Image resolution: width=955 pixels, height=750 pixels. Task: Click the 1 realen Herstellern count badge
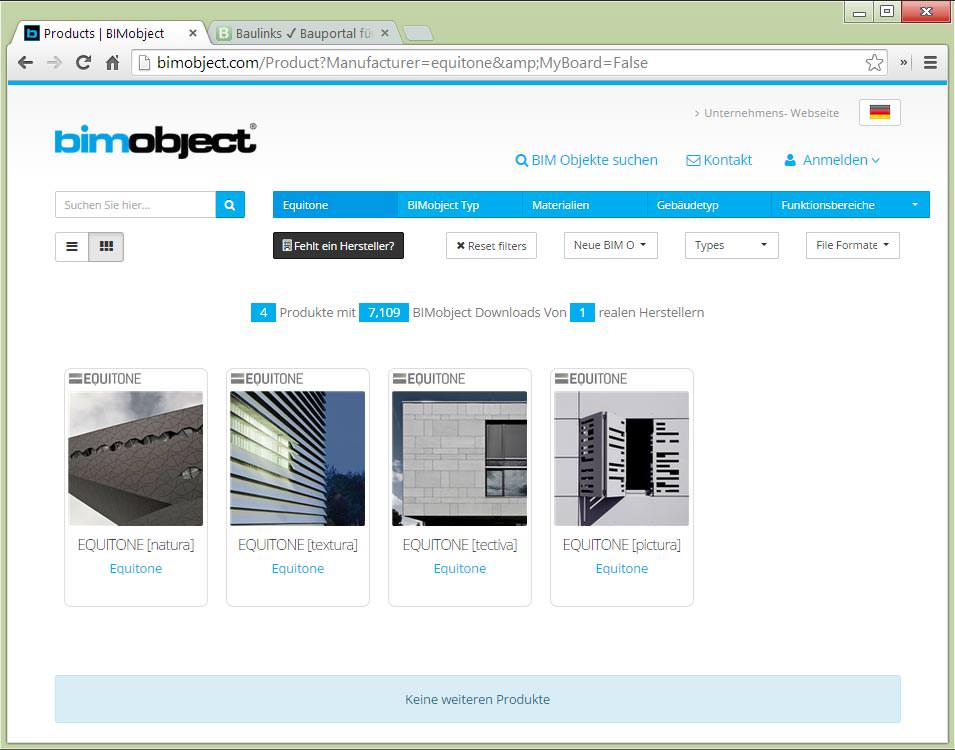click(x=582, y=313)
